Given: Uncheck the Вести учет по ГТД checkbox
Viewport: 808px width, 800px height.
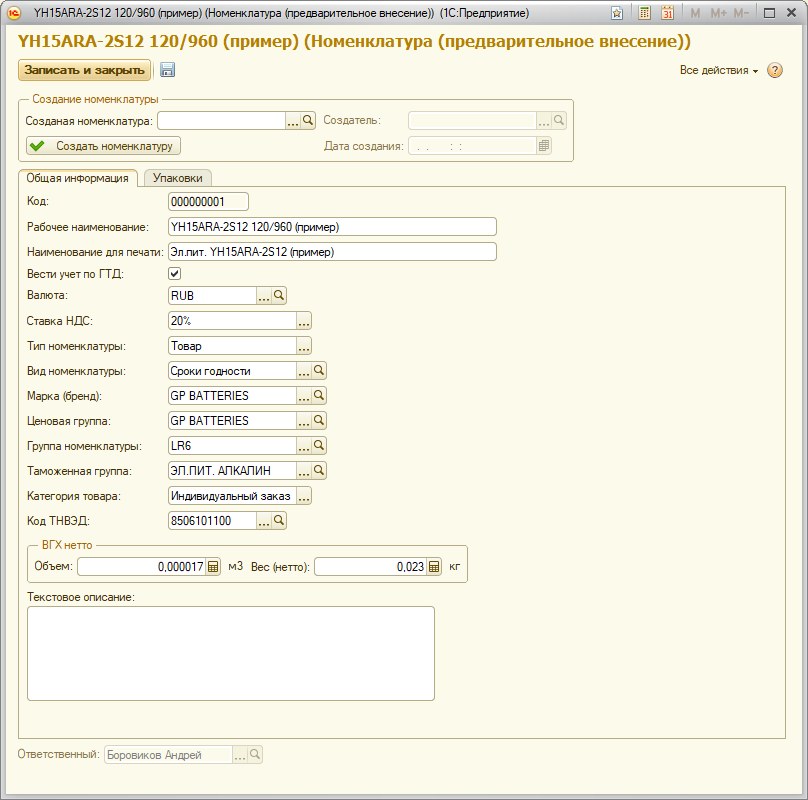Looking at the screenshot, I should [x=175, y=273].
